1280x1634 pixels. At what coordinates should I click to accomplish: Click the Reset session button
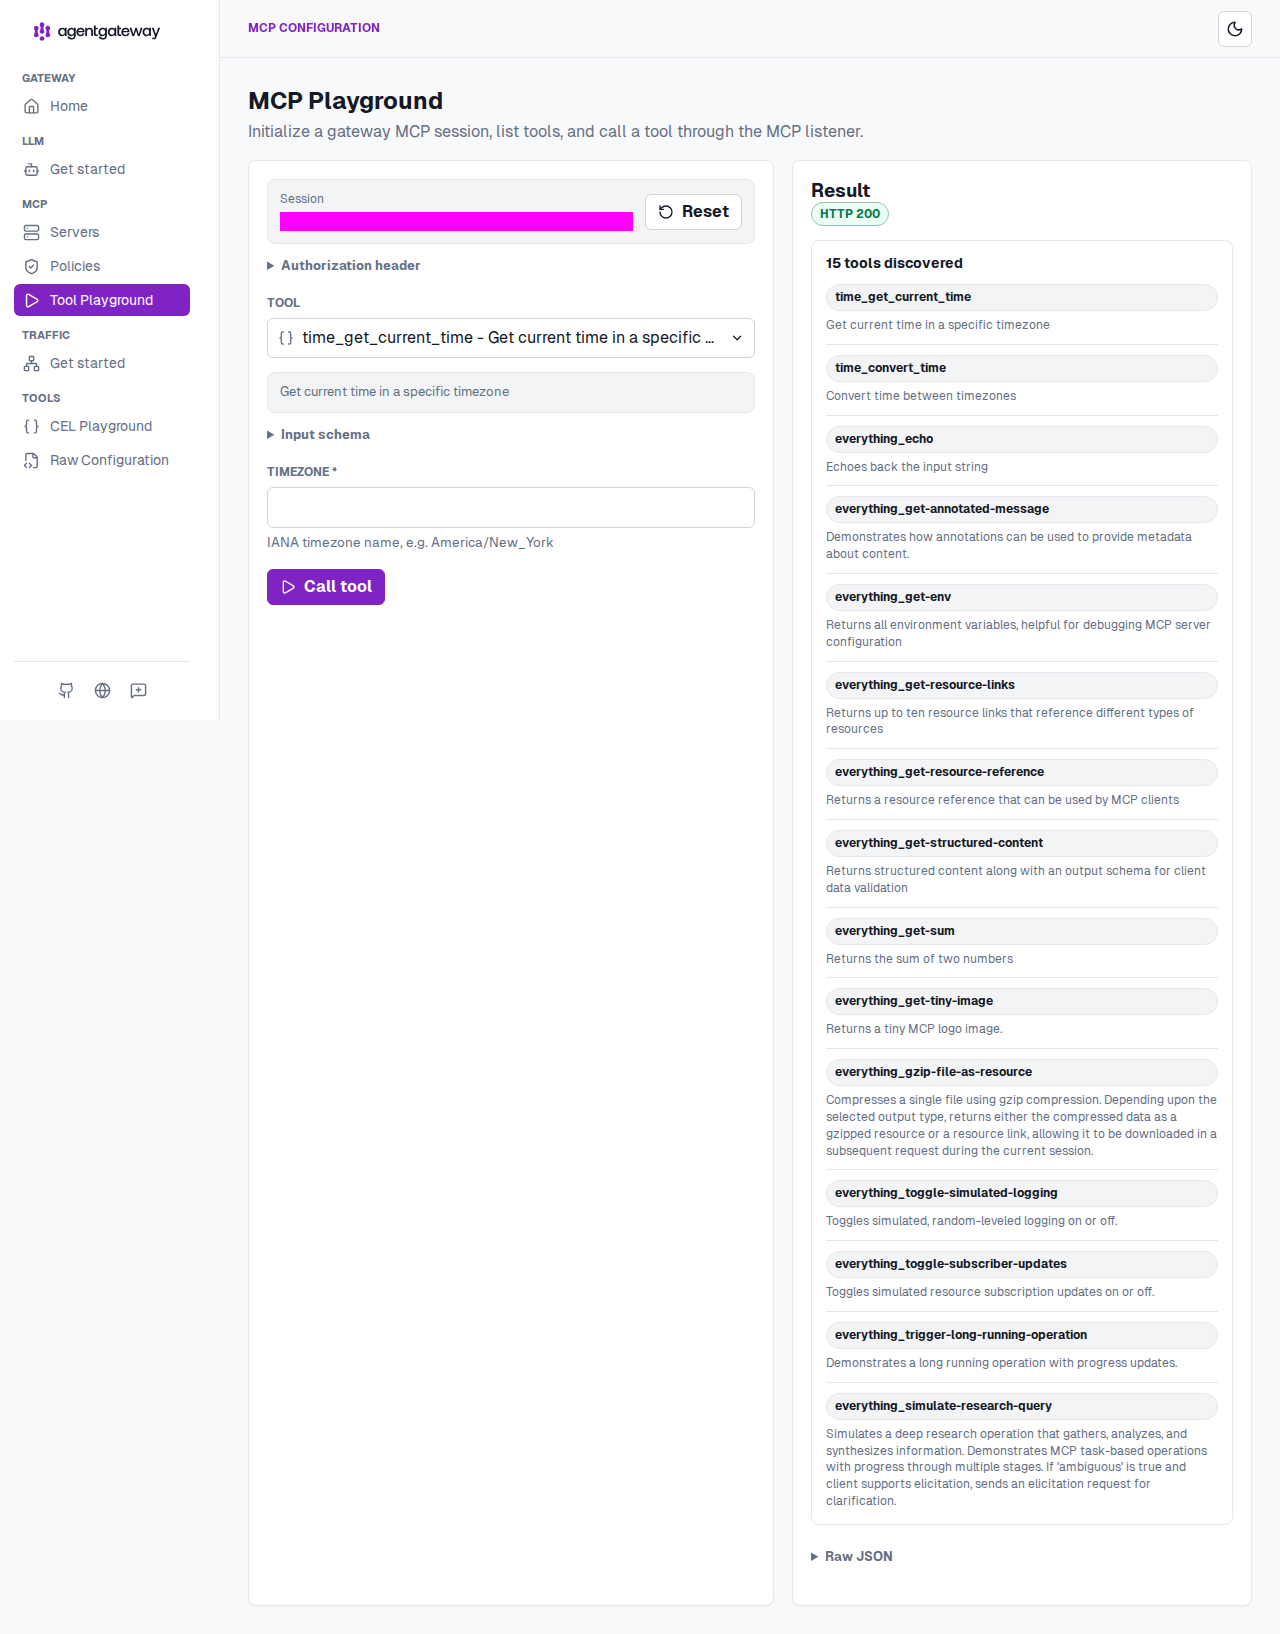pos(693,212)
